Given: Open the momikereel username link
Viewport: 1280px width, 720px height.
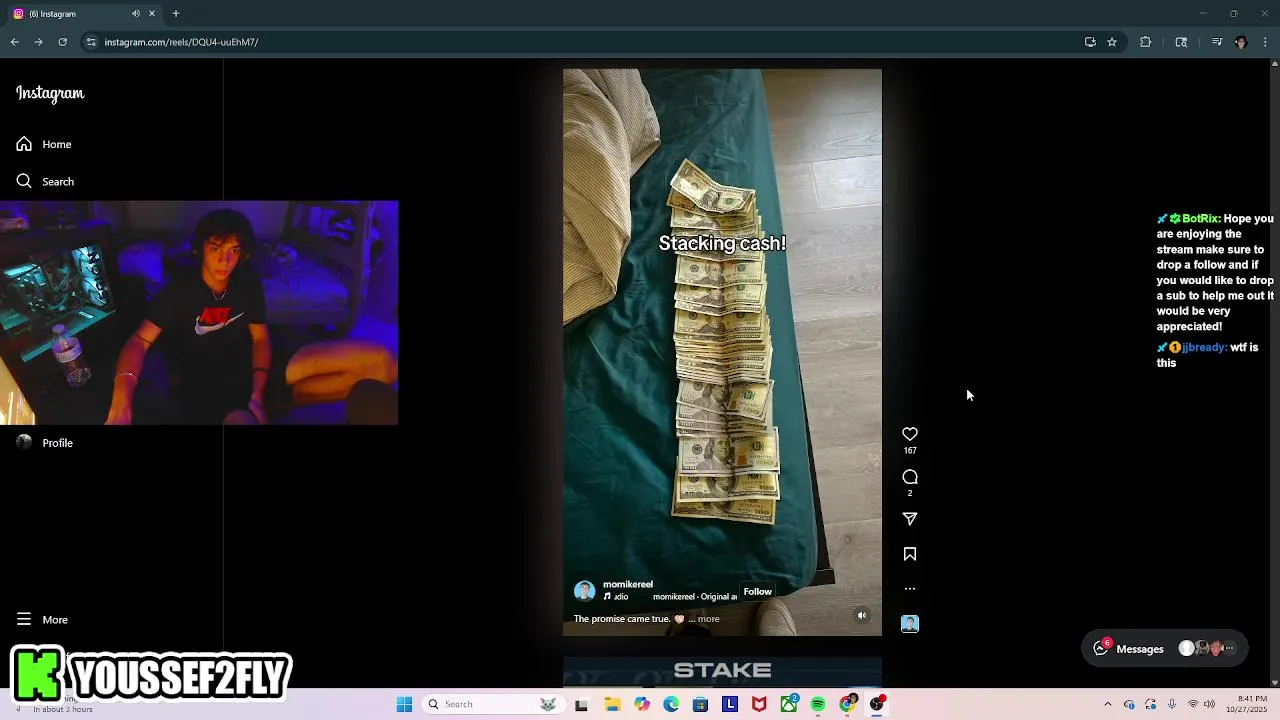Looking at the screenshot, I should (x=628, y=584).
